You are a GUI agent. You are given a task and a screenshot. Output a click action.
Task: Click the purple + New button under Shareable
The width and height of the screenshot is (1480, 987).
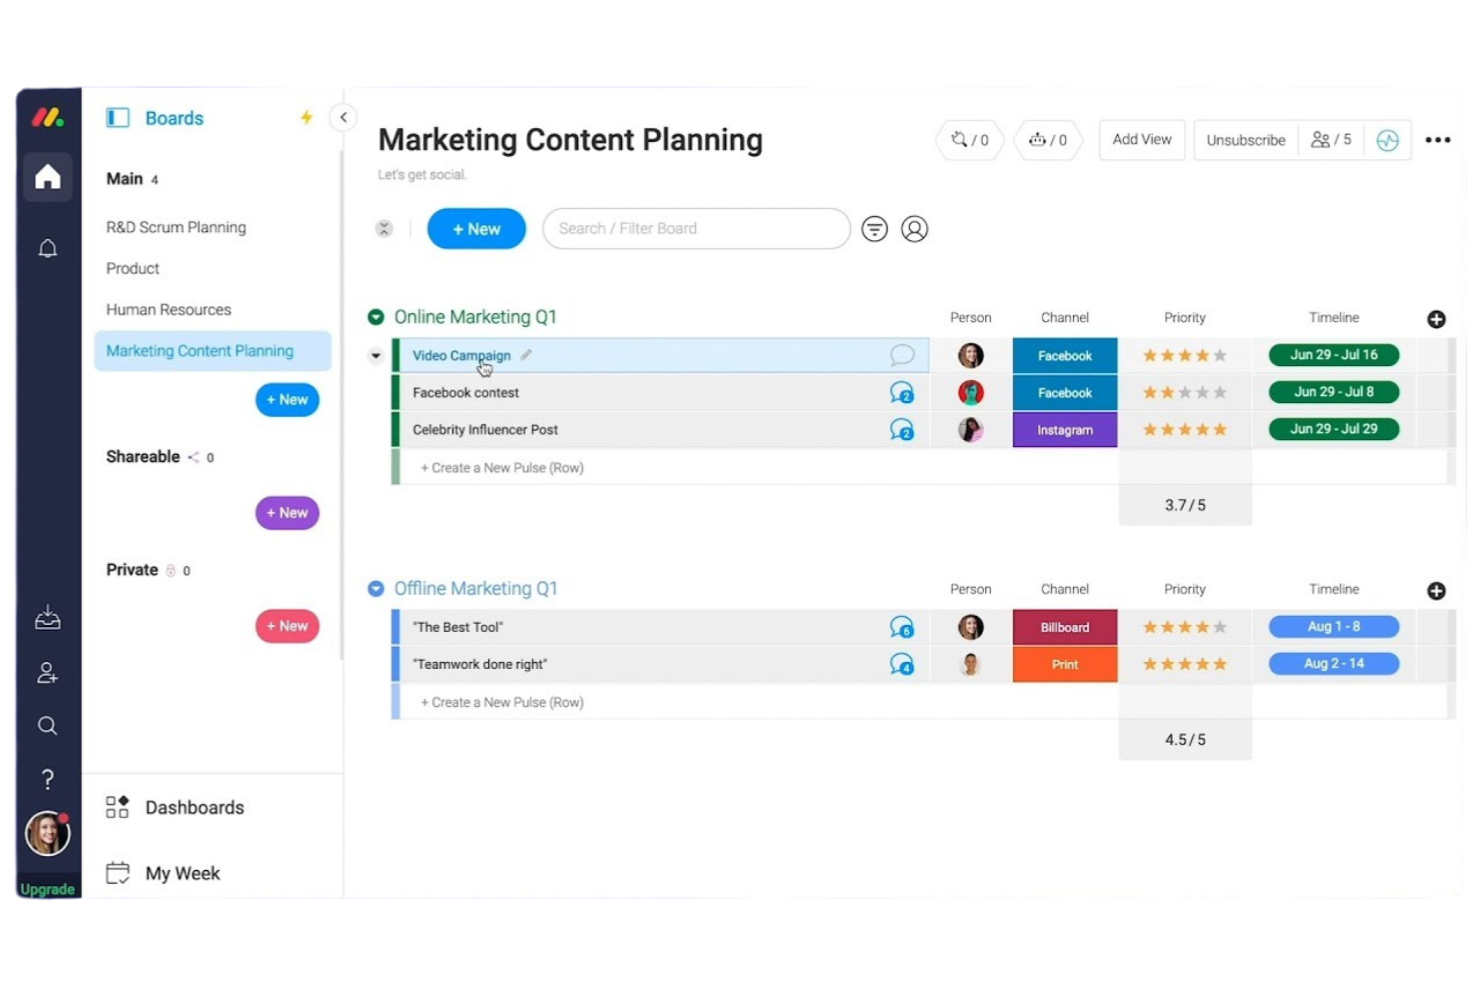287,513
